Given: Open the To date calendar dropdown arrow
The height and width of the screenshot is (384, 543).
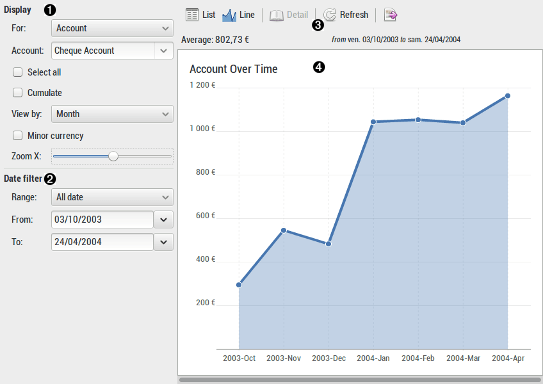Looking at the screenshot, I should coord(163,242).
